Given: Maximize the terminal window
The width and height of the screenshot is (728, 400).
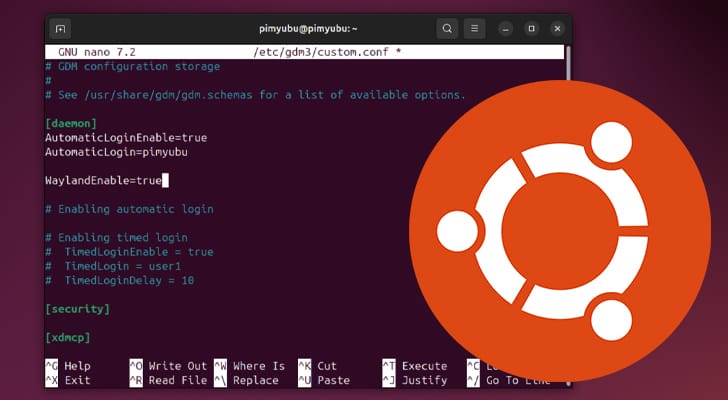Looking at the screenshot, I should 532,29.
